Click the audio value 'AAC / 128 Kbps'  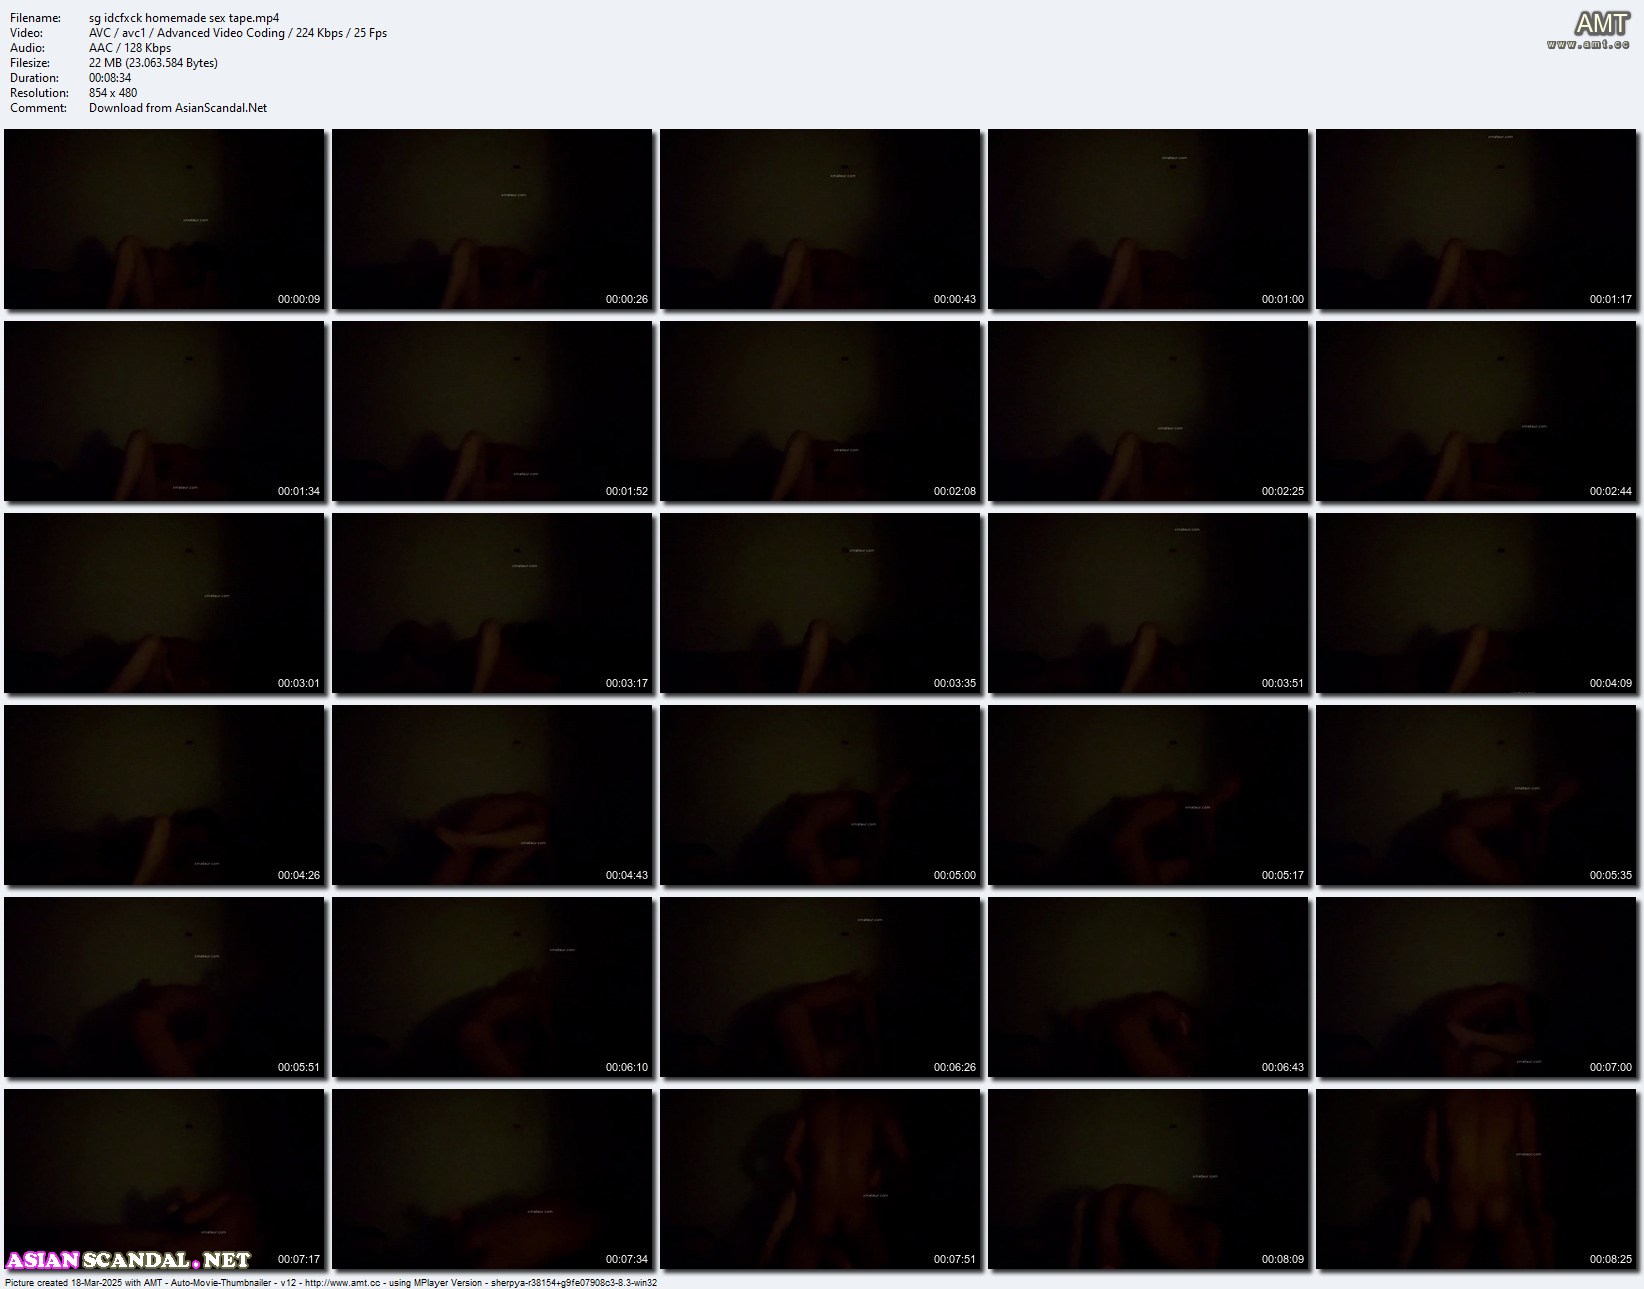click(x=130, y=48)
